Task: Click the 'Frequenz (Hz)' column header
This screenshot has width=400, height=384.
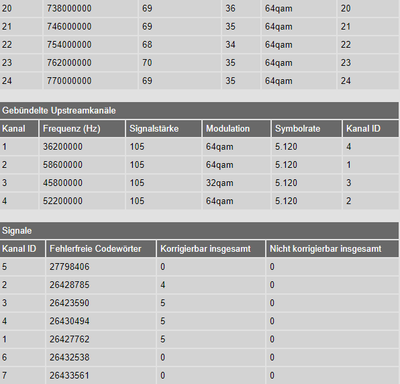Action: click(x=82, y=129)
